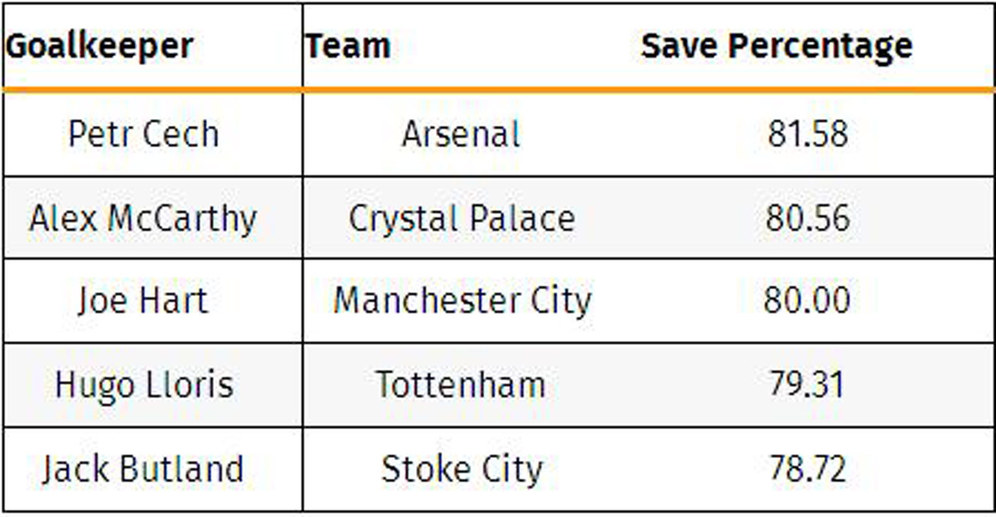Click the 81.58 save percentage value

[807, 134]
